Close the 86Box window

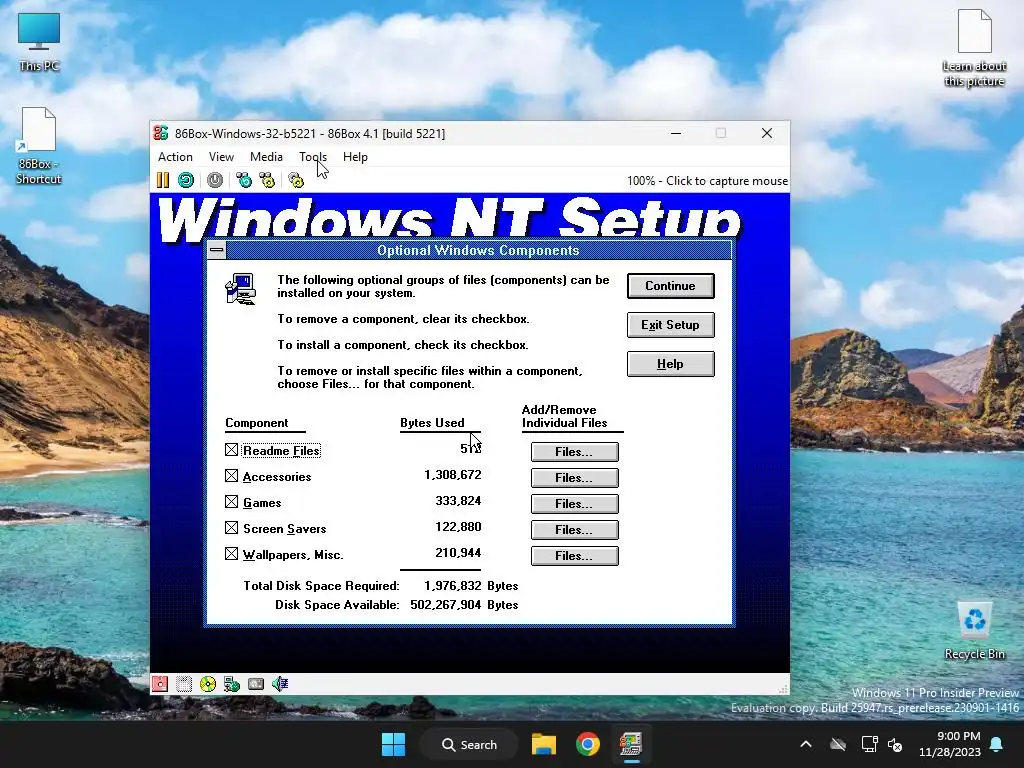click(x=767, y=133)
